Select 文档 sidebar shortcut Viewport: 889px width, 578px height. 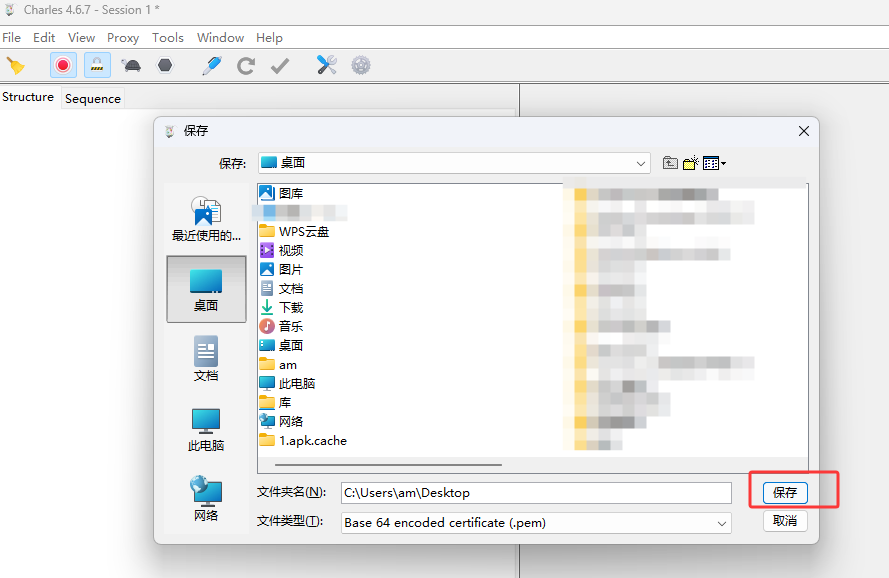pos(206,358)
